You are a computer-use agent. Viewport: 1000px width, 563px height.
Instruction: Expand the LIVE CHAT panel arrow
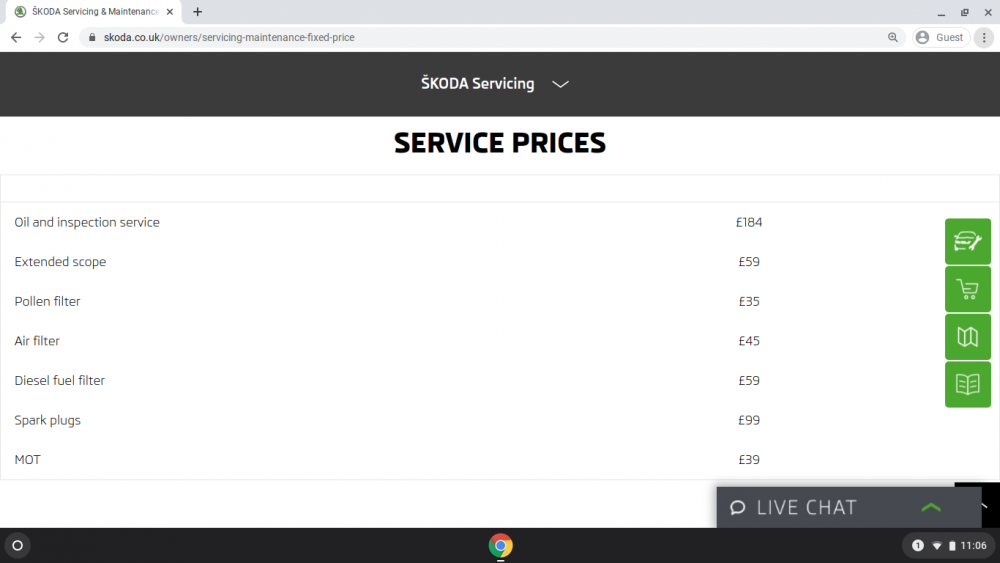pos(931,508)
